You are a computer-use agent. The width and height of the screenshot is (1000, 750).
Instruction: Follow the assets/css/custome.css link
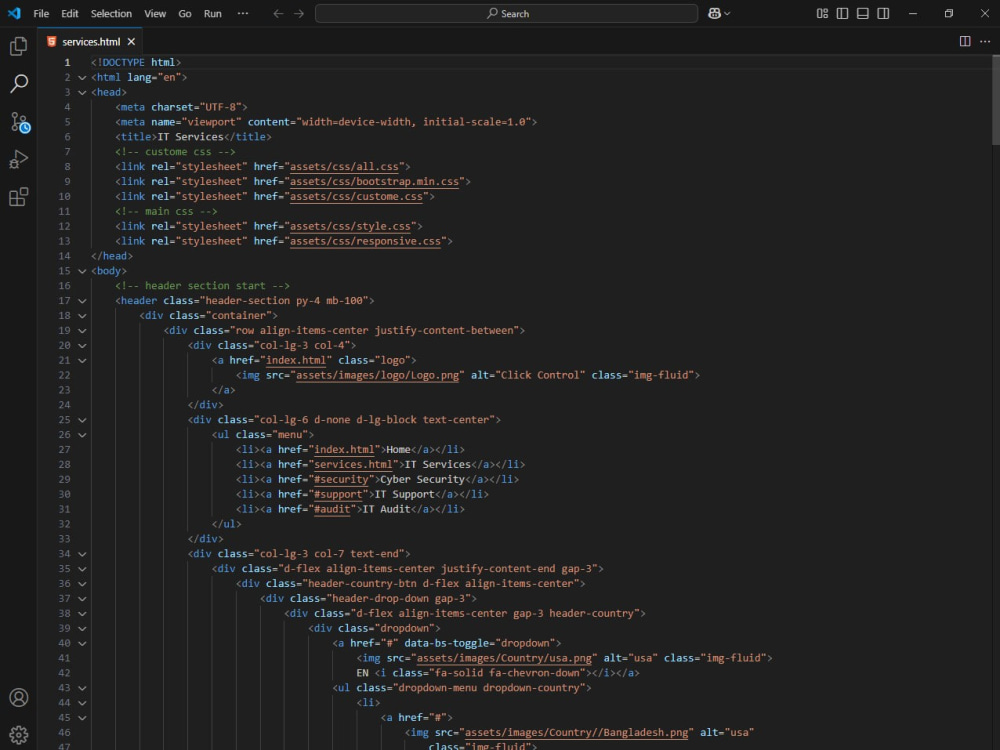coord(357,196)
